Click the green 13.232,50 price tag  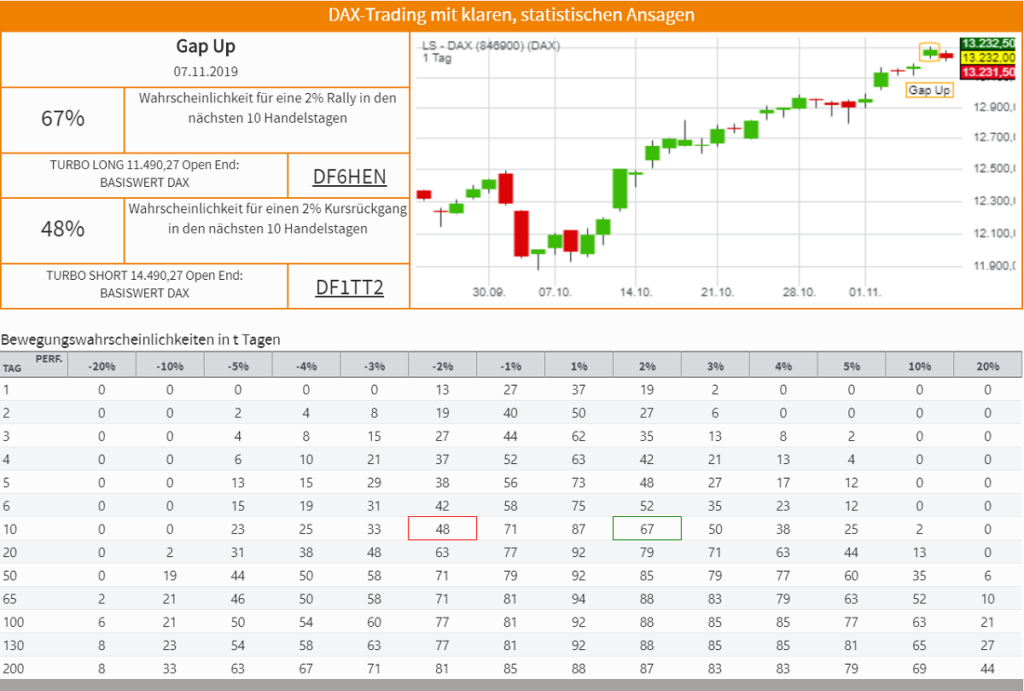click(987, 44)
